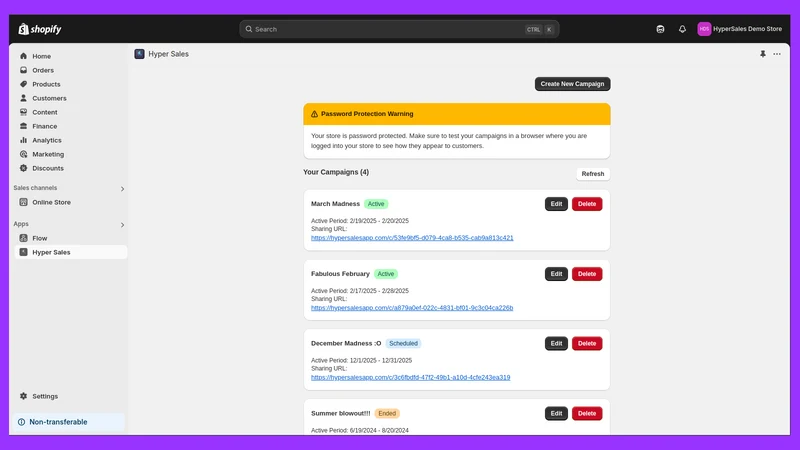Click the Analytics bar chart icon

pos(23,140)
